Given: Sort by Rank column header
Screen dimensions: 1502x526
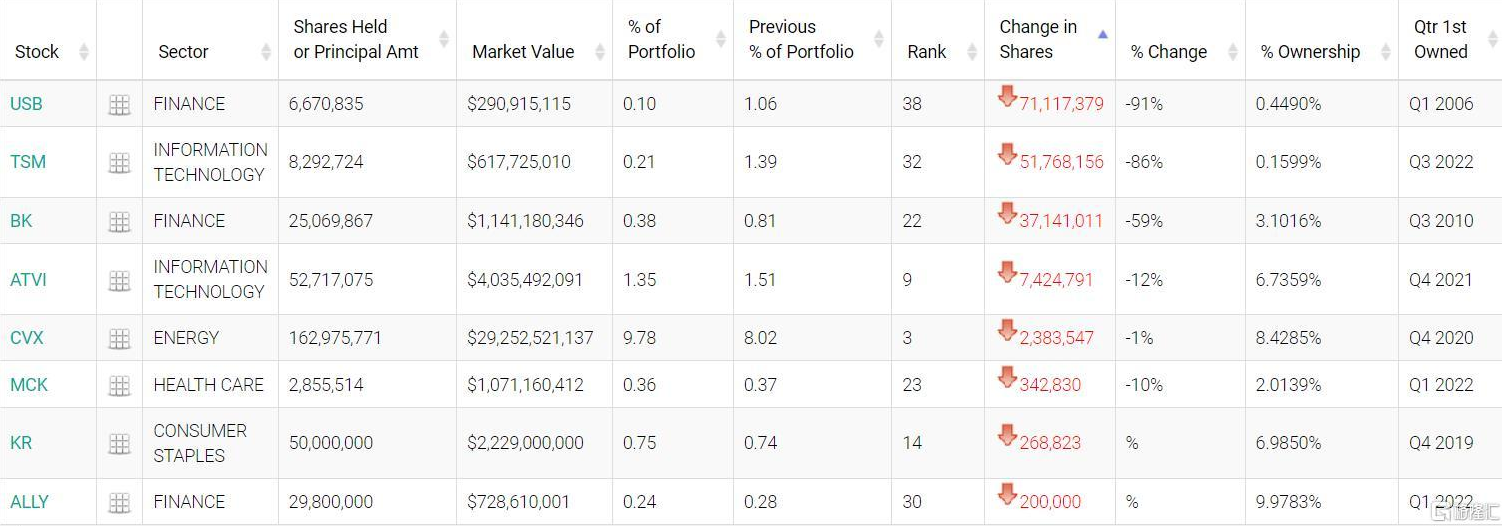Looking at the screenshot, I should tap(926, 52).
